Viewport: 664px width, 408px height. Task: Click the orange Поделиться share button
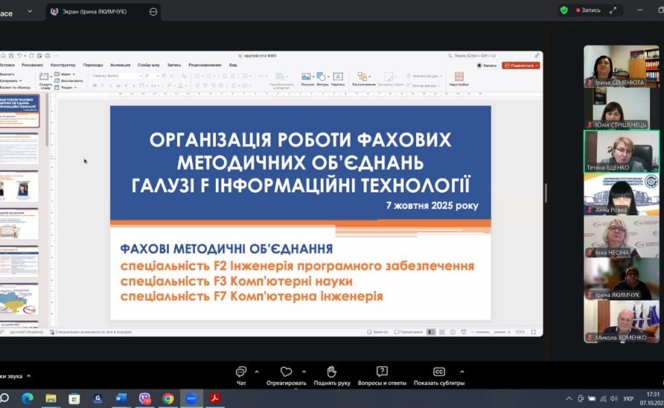point(521,66)
